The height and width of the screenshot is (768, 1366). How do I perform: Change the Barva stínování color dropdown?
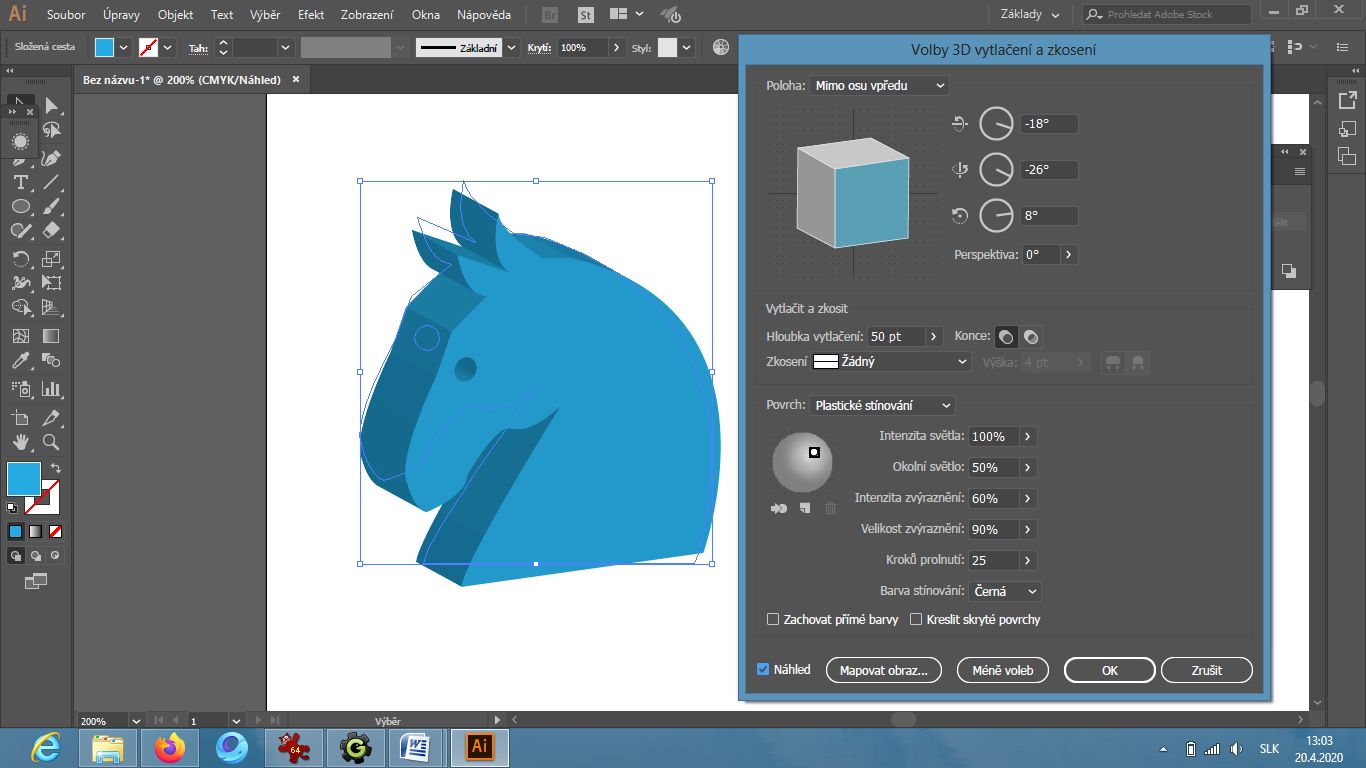1004,591
